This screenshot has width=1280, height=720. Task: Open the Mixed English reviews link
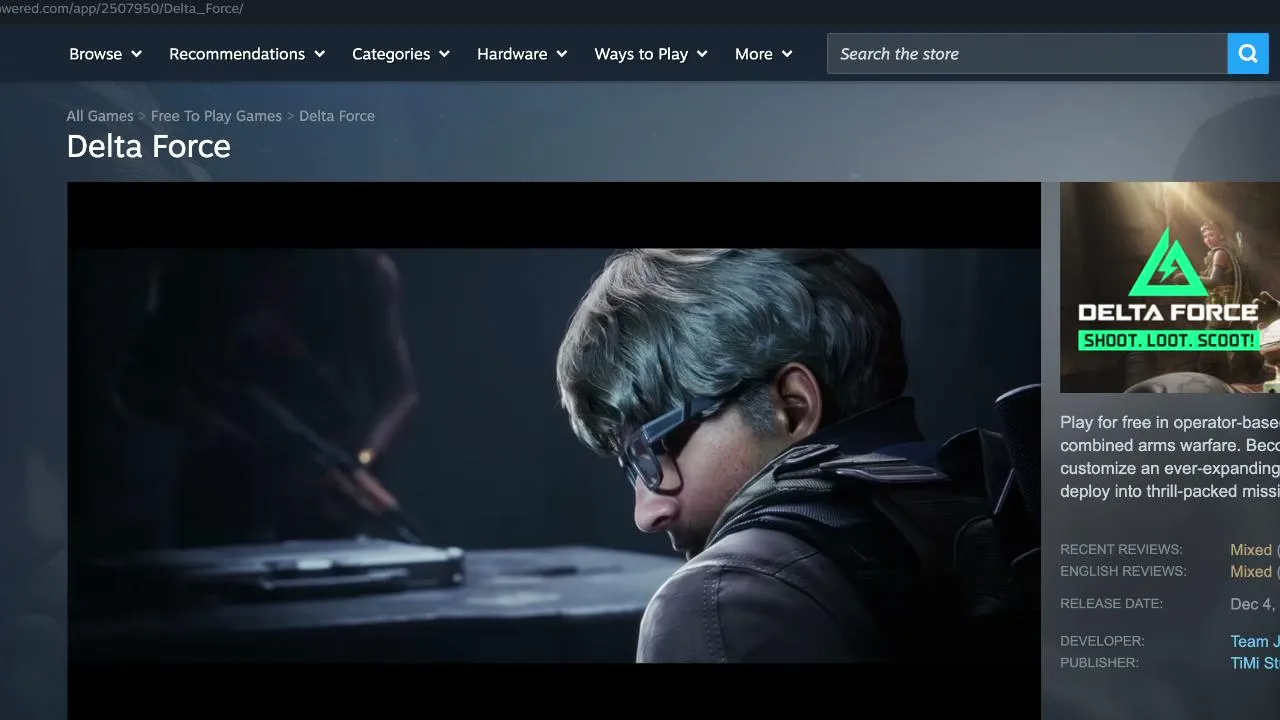pyautogui.click(x=1251, y=572)
